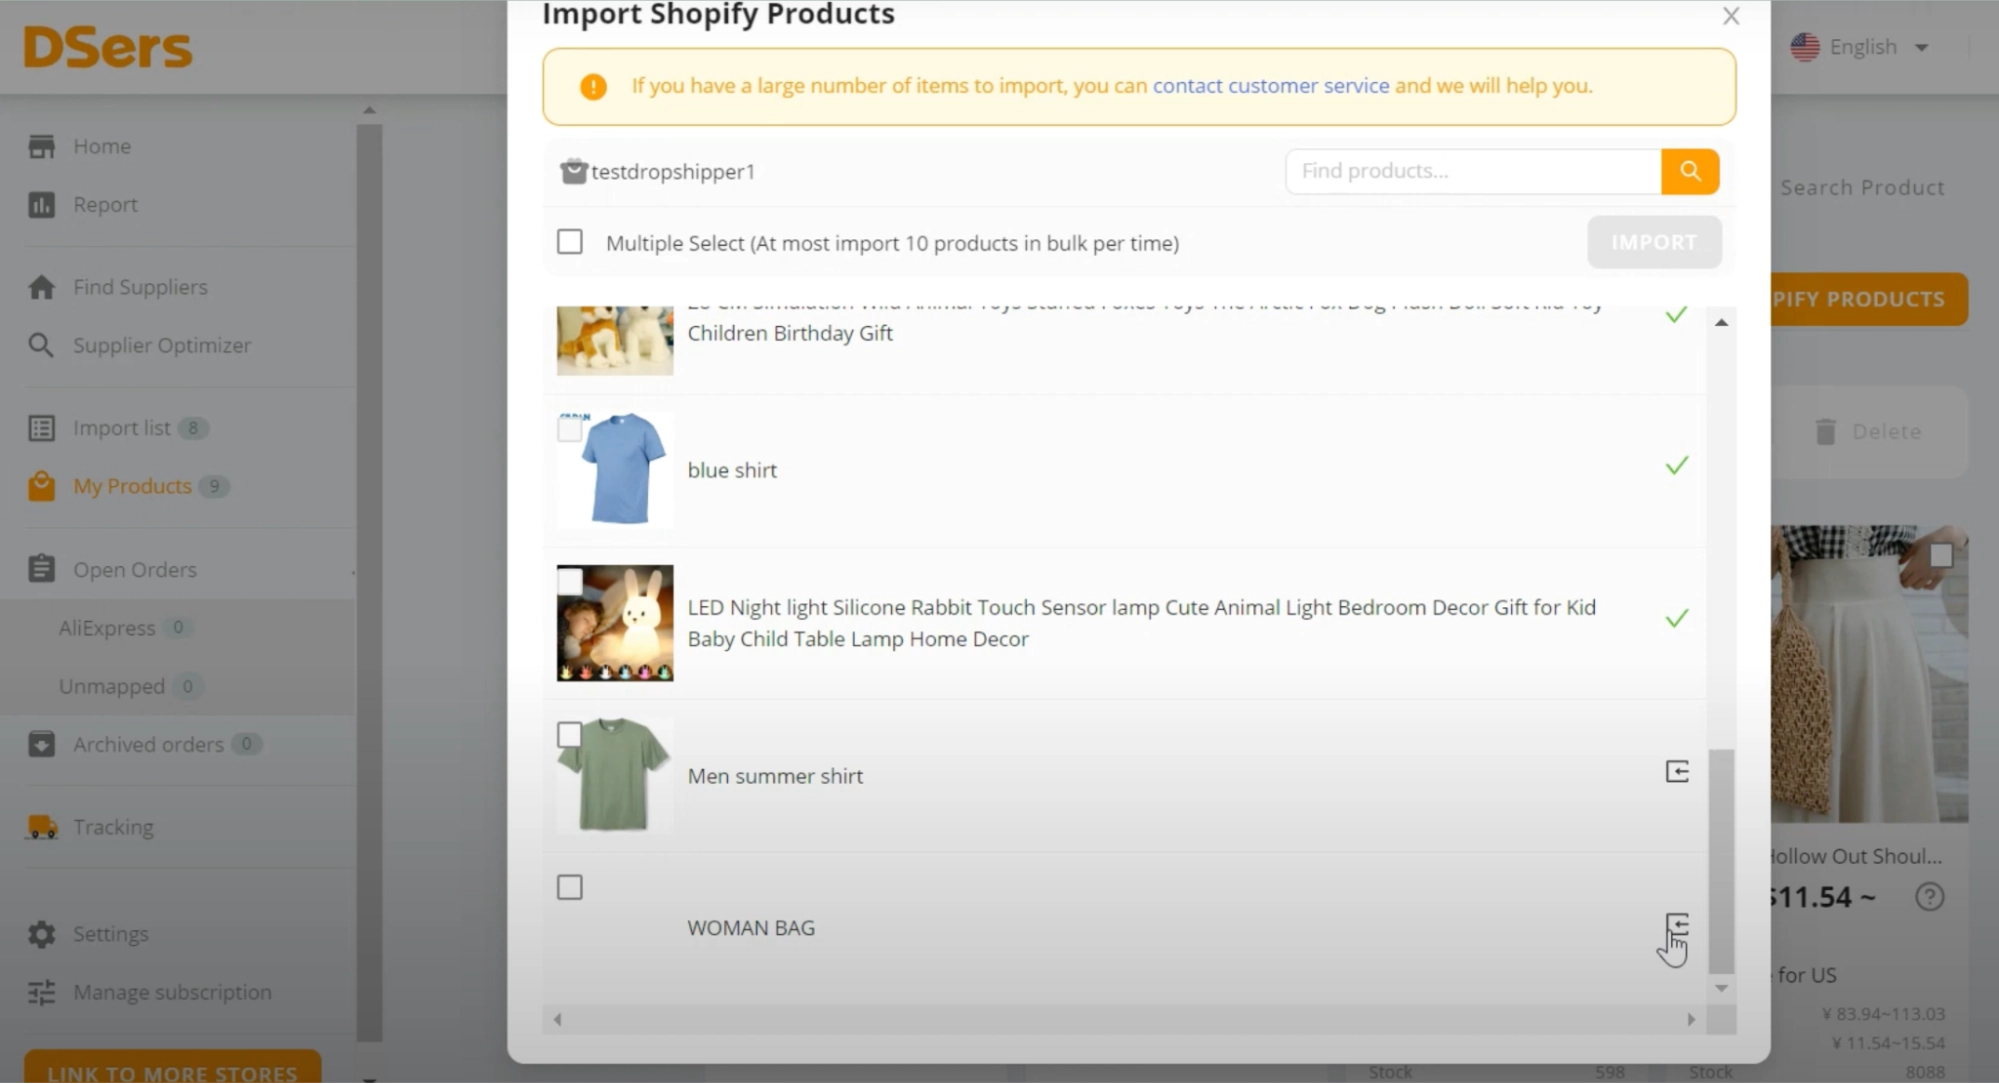Check the WOMAN BAG checkbox

(570, 887)
